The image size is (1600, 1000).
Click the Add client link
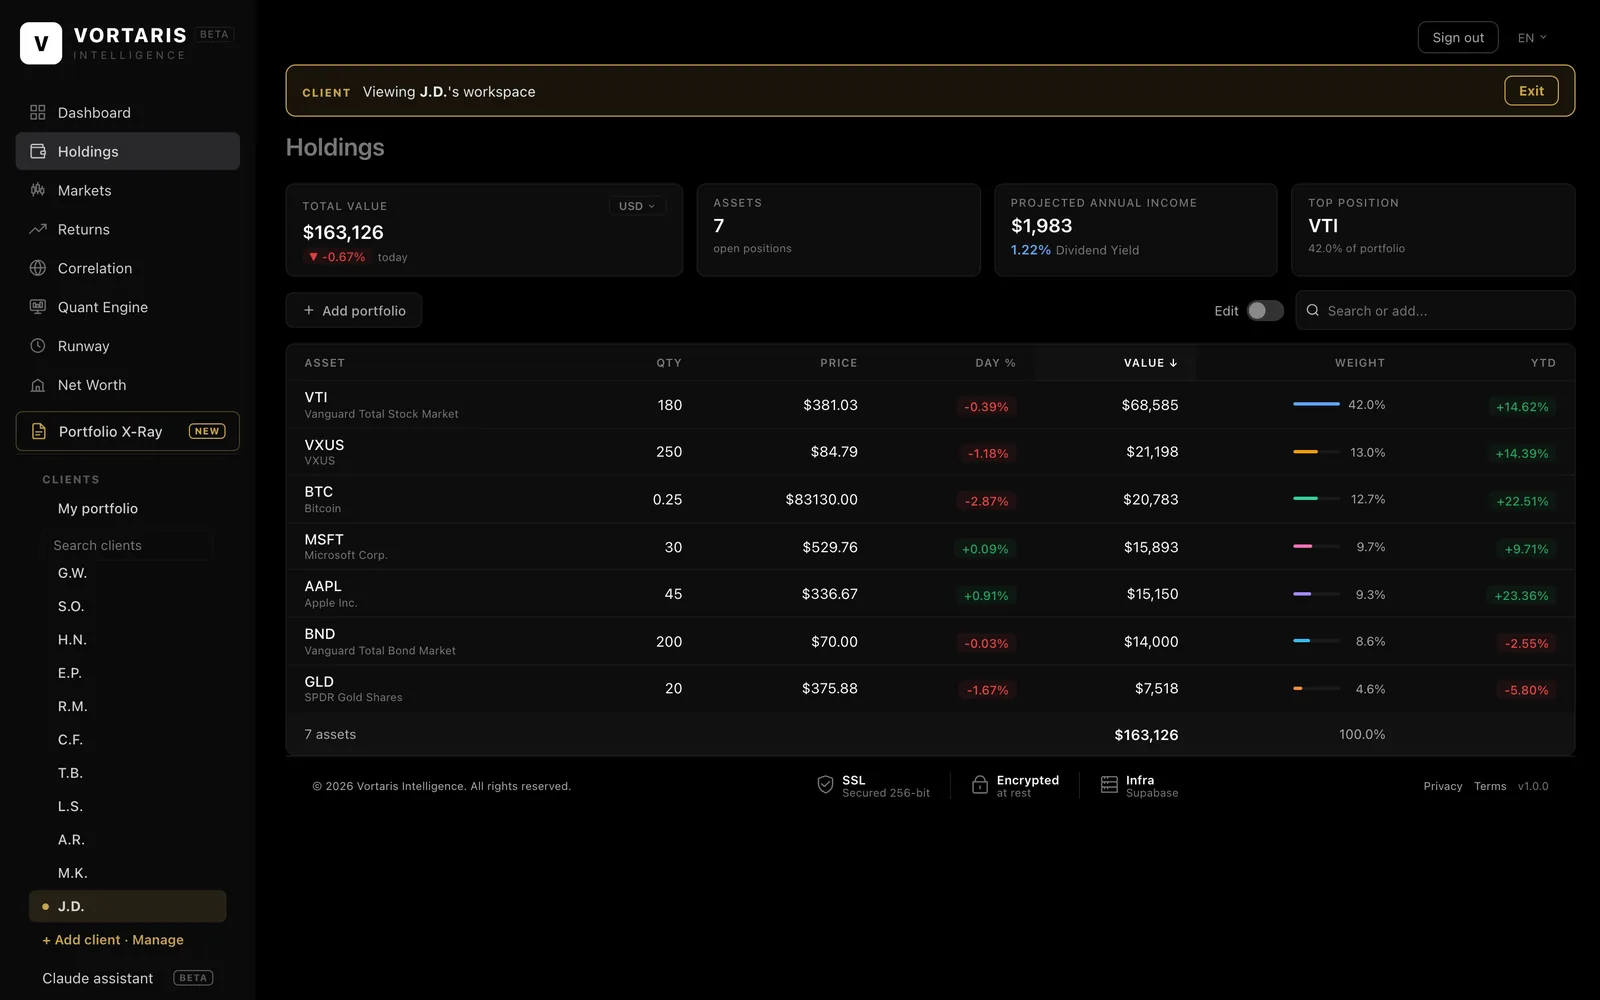(x=81, y=940)
